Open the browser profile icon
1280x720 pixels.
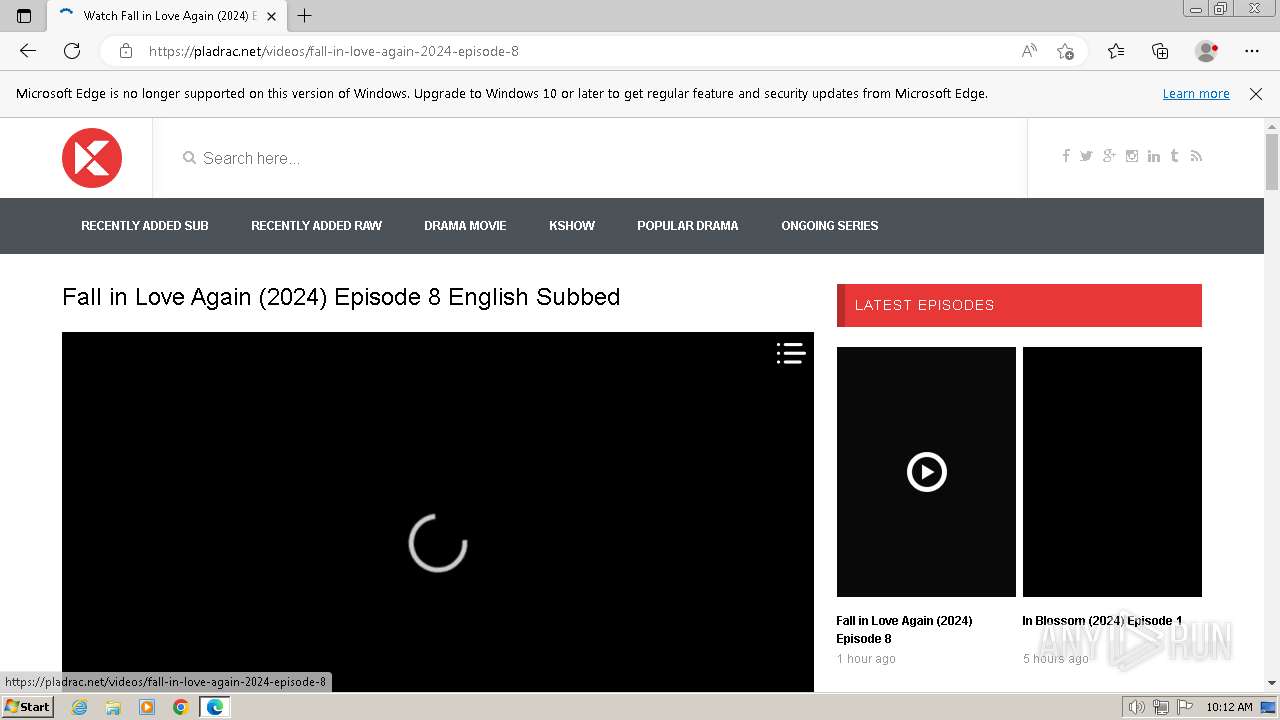point(1207,51)
